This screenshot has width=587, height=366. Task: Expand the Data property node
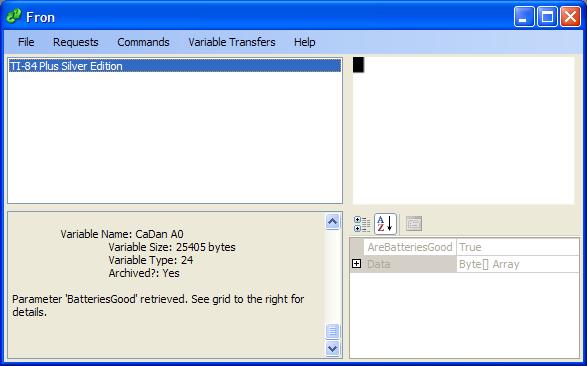tap(356, 264)
